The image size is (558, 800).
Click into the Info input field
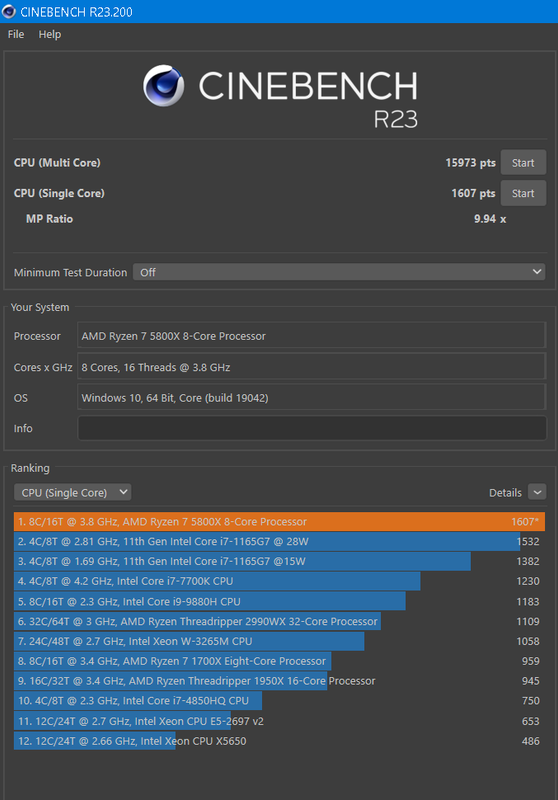point(312,428)
